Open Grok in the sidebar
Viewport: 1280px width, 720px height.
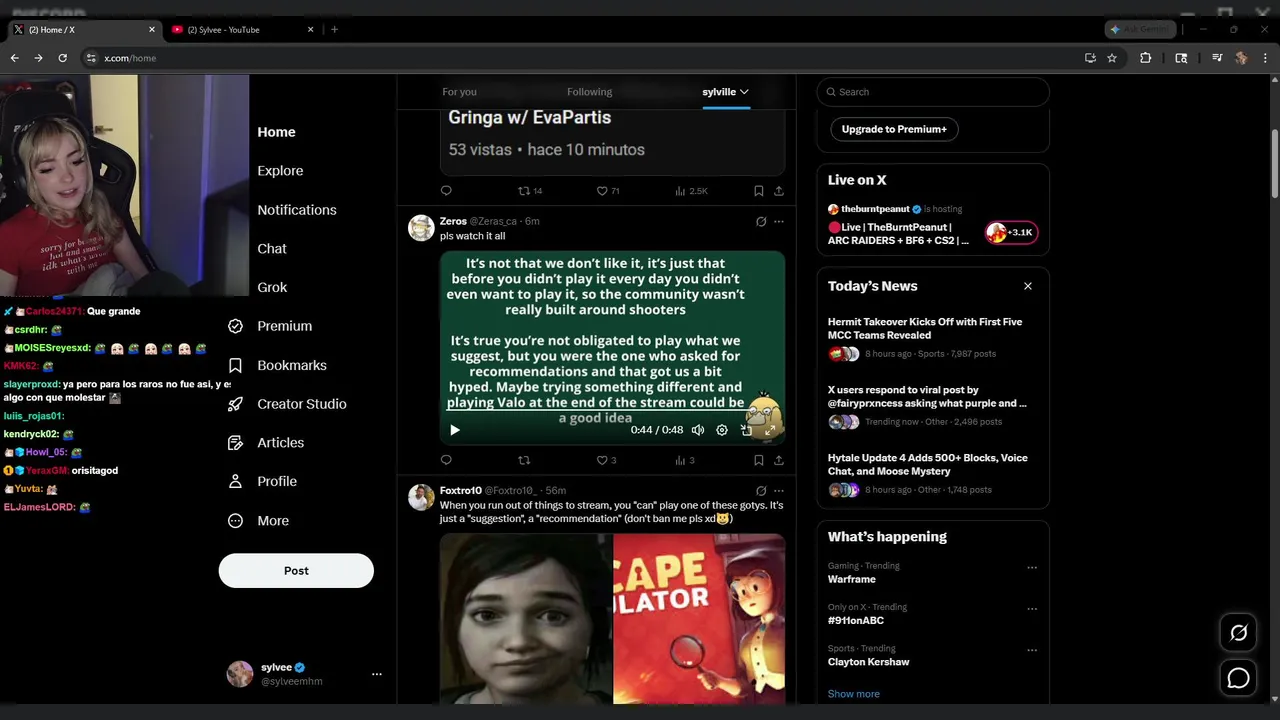tap(272, 287)
